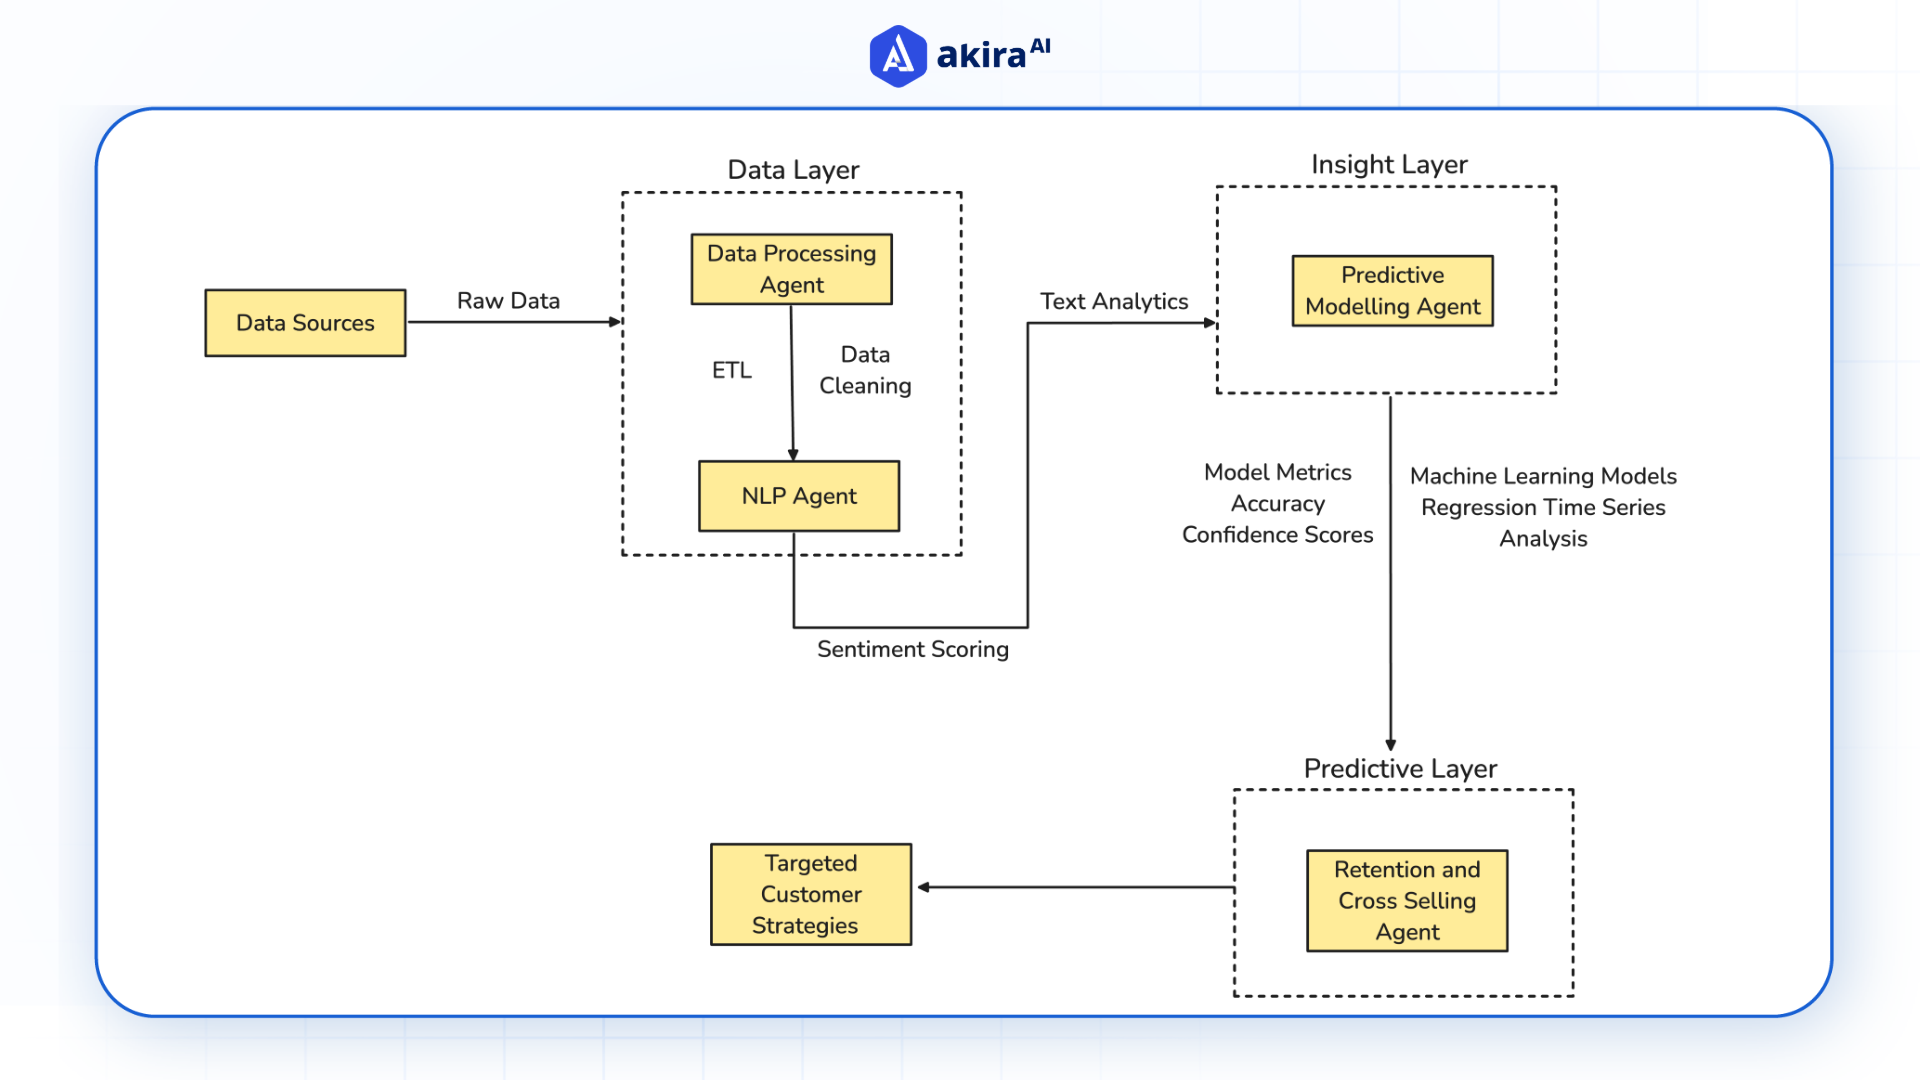
Task: Select the Data Layer heading
Action: pyautogui.click(x=793, y=170)
